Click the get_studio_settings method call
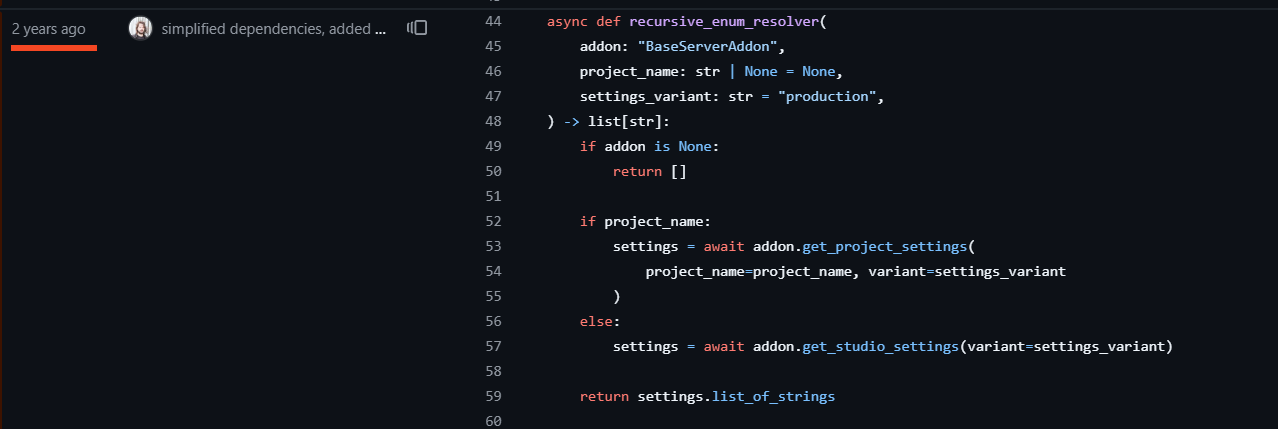This screenshot has width=1278, height=429. coord(880,346)
